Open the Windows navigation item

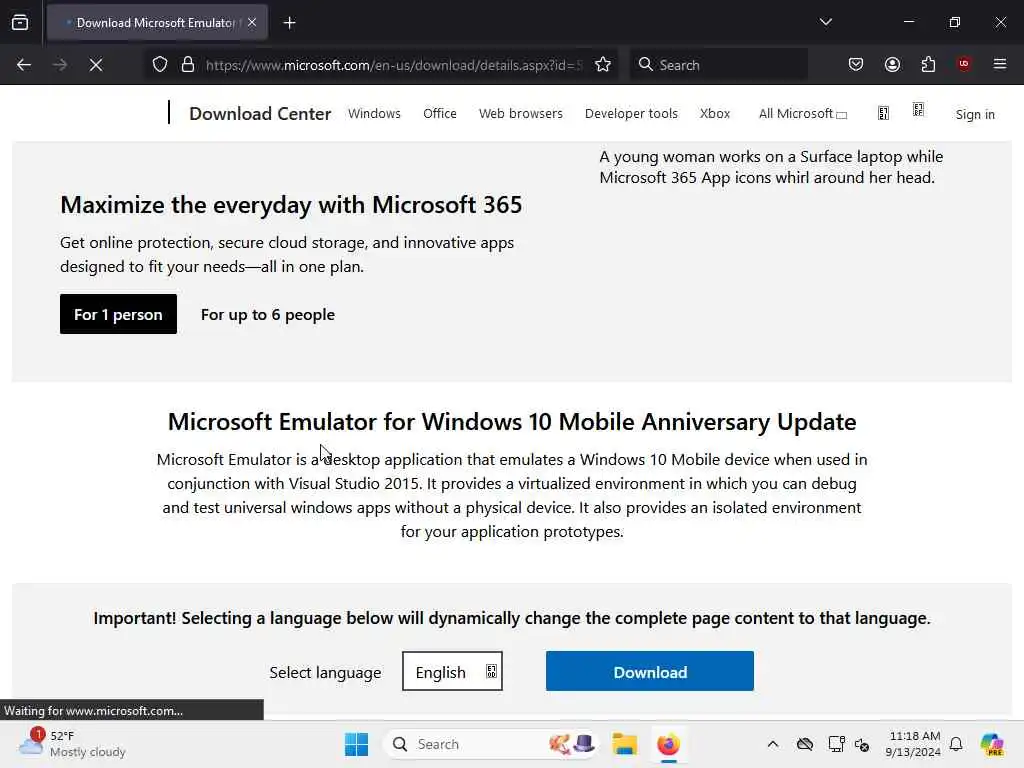pos(374,114)
